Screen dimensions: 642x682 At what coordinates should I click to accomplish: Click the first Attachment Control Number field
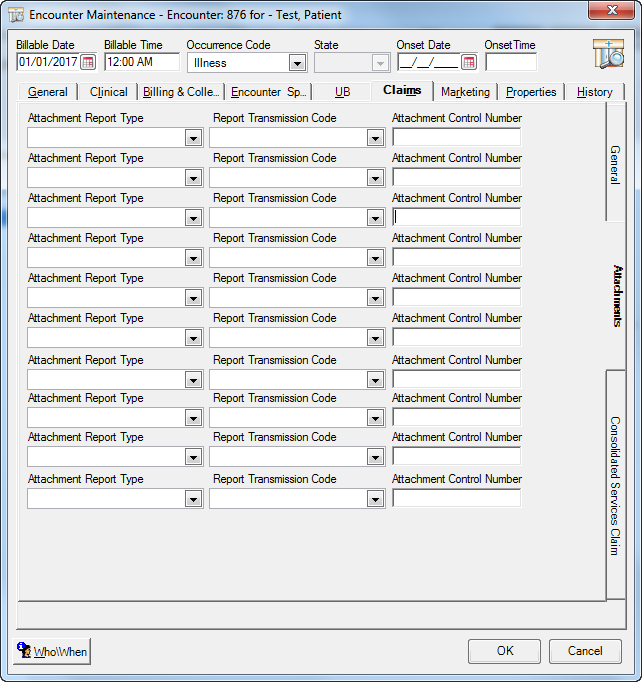coord(456,137)
